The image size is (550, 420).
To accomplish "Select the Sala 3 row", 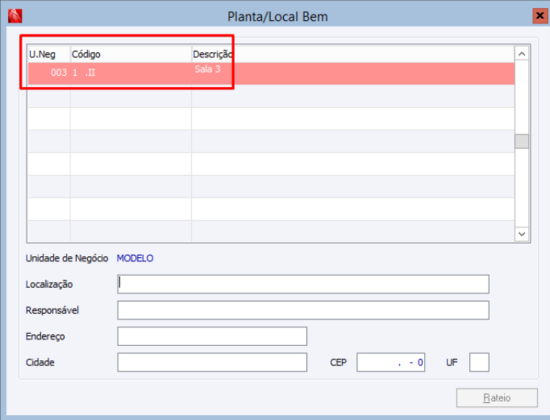I will (x=271, y=73).
